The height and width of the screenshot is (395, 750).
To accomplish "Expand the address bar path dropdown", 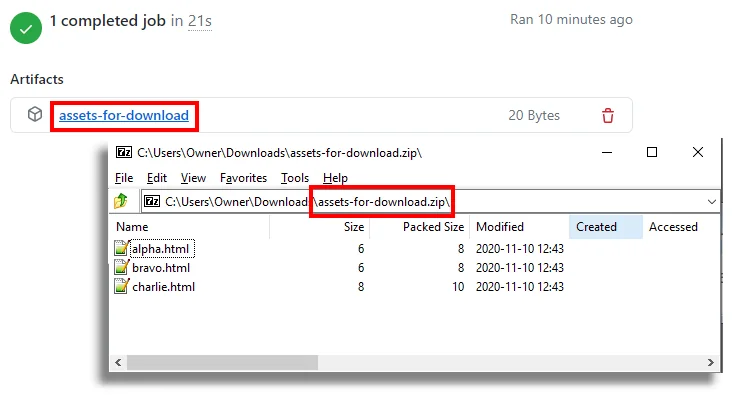I will 712,202.
